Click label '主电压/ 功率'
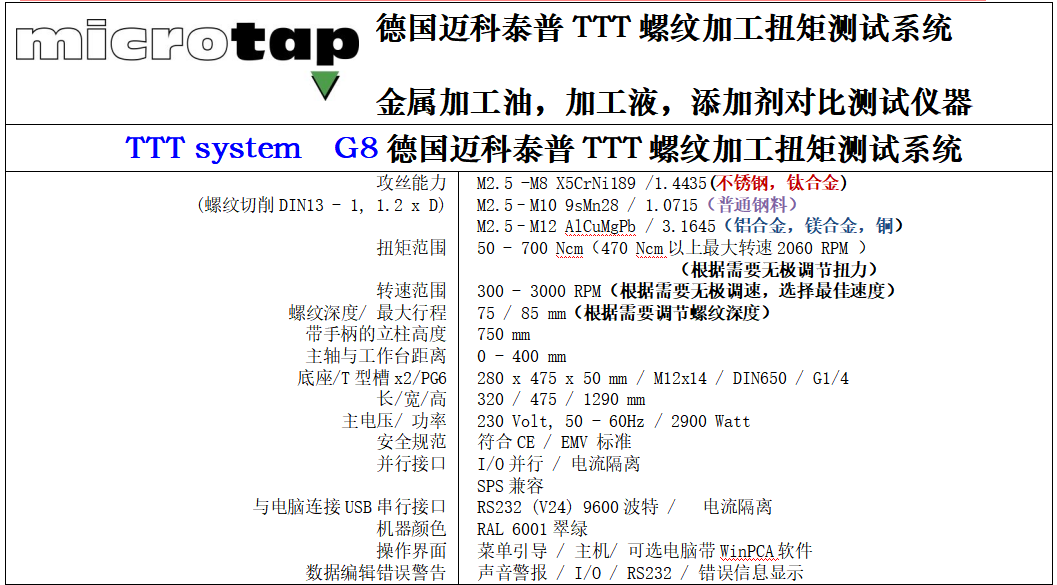 click(x=394, y=421)
